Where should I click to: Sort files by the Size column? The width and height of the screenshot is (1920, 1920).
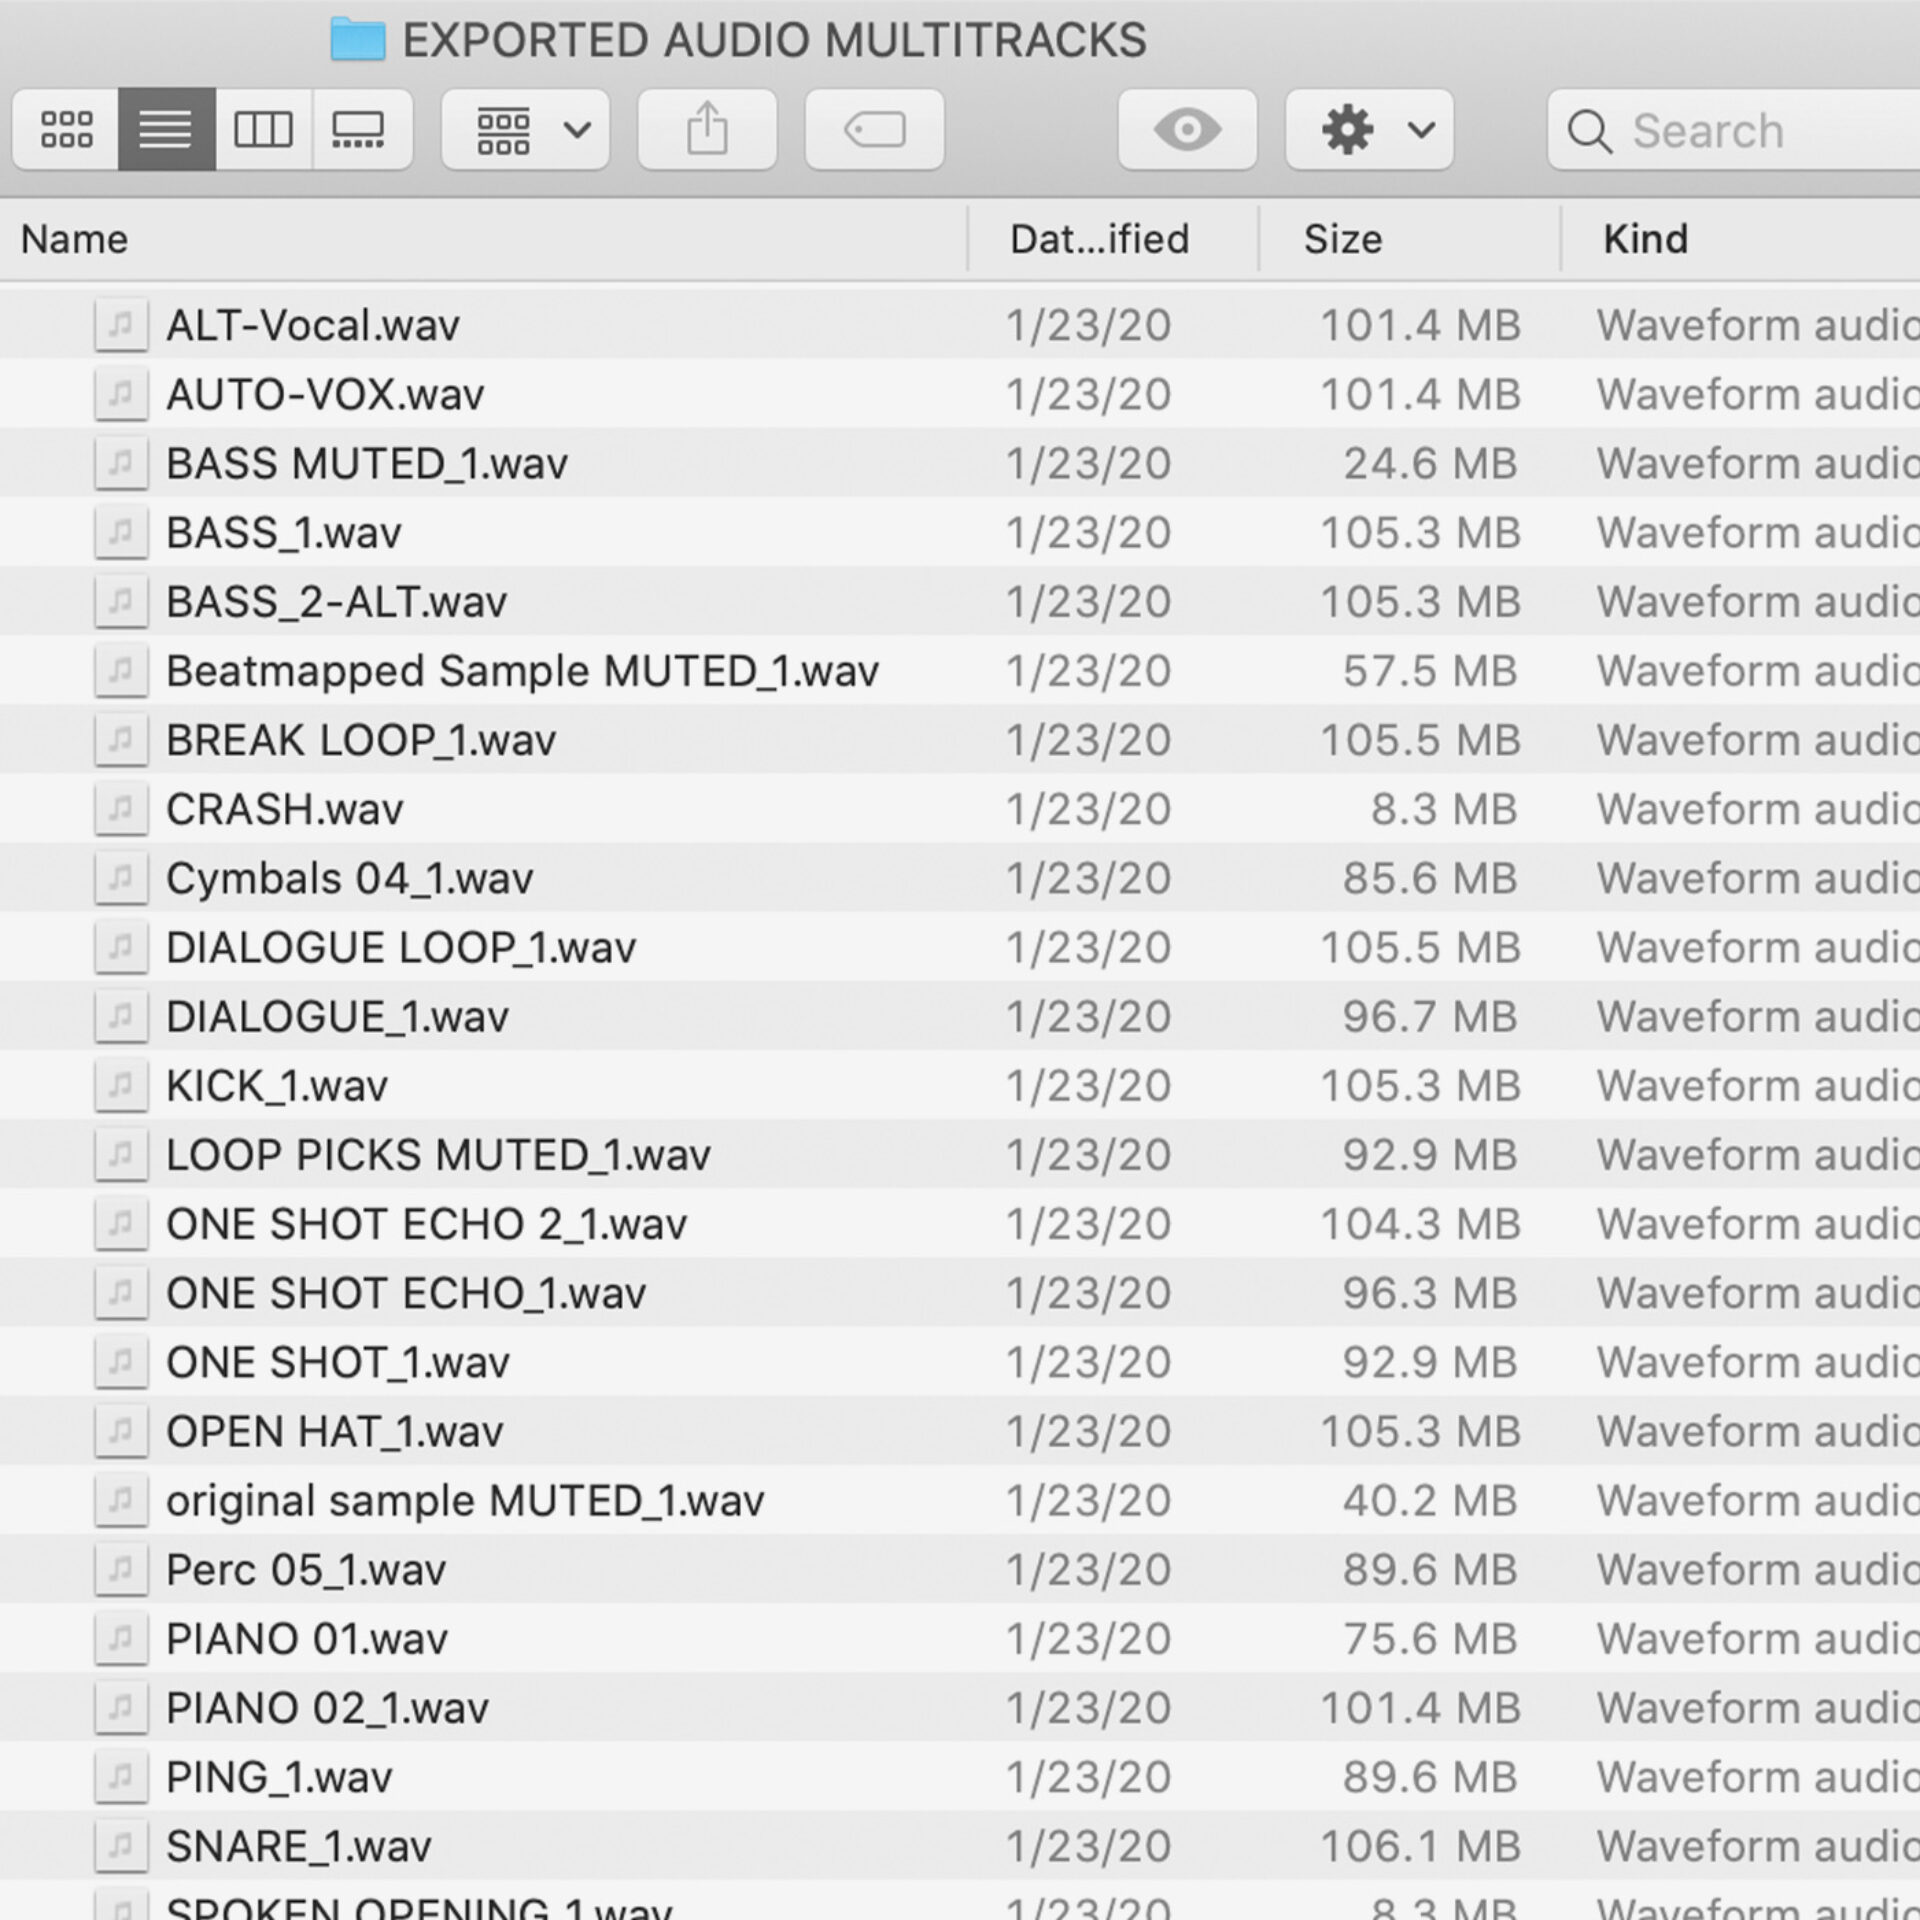(x=1342, y=238)
